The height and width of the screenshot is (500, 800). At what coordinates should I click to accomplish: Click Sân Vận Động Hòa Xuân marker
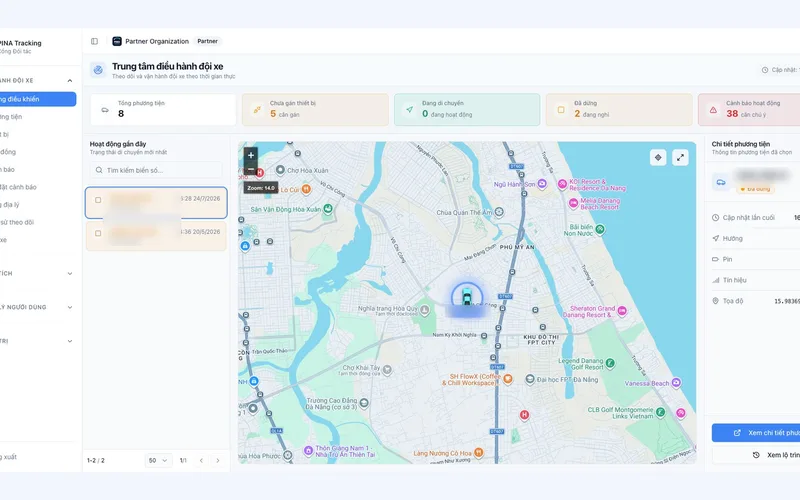tap(328, 209)
